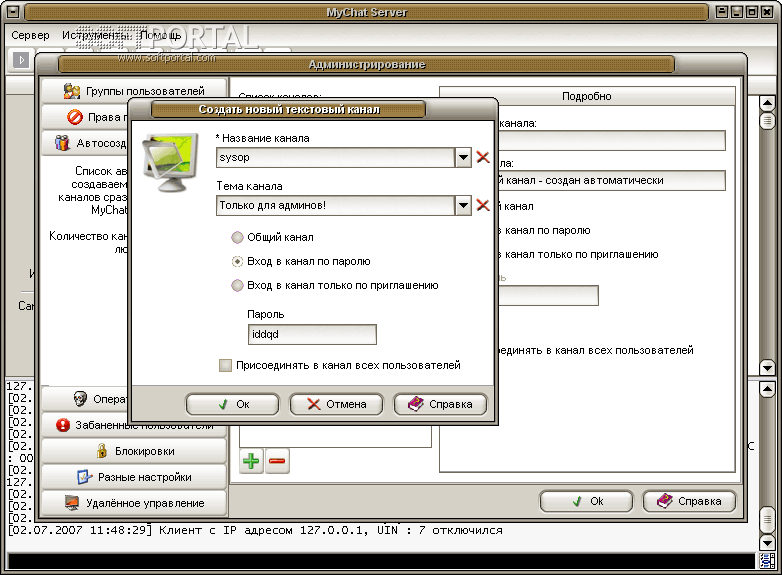Click the red exclamation banned icon

click(x=63, y=425)
